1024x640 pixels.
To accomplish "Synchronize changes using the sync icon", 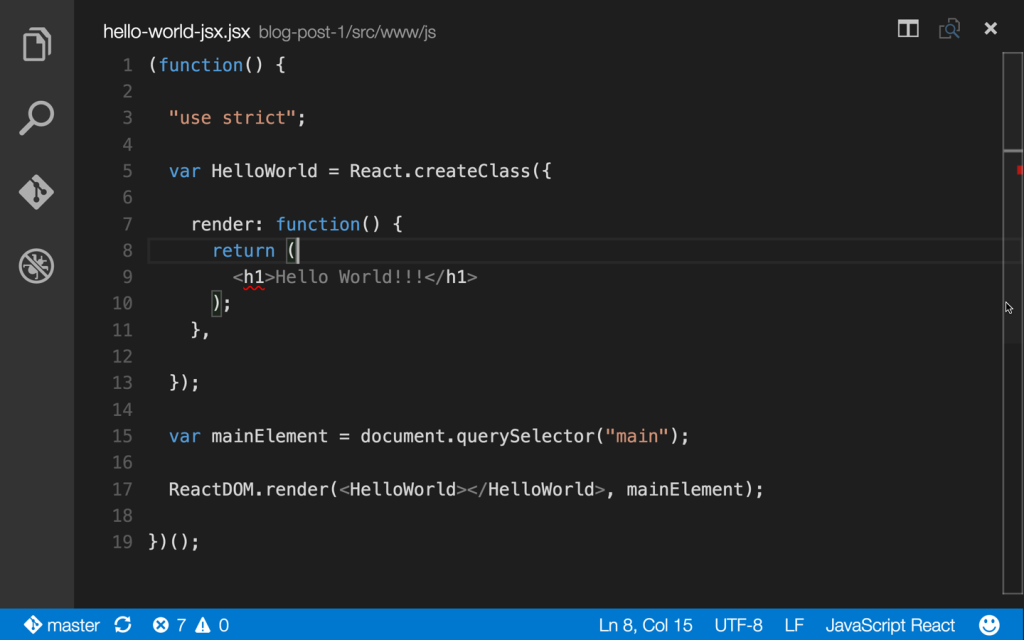I will pos(123,625).
